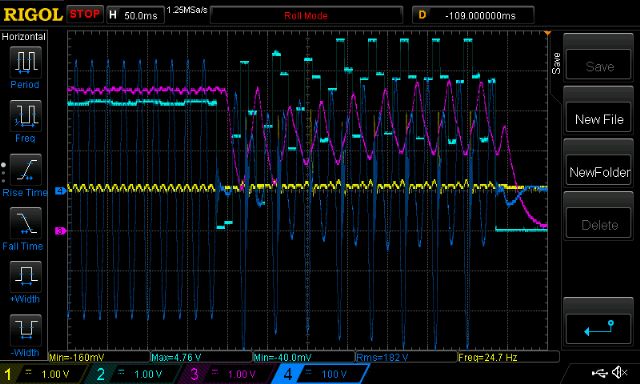Click the Min=-160mV measurement readout
Image resolution: width=640 pixels, height=384 pixels.
coord(77,358)
